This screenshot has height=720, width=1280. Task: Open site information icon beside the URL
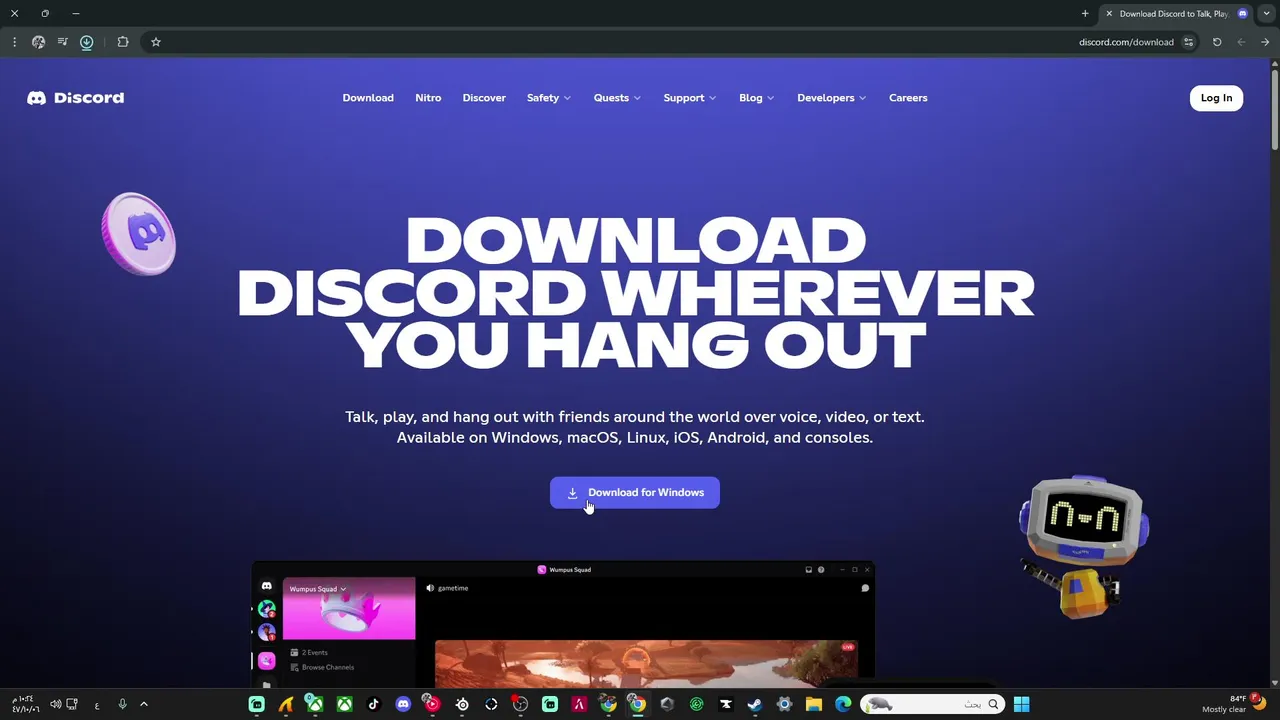[x=1188, y=42]
